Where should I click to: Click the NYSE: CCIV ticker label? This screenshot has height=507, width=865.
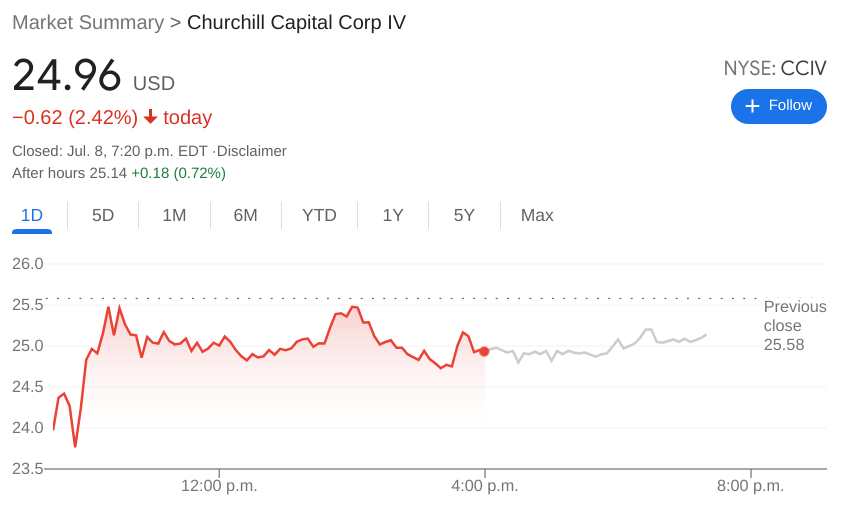coord(775,68)
